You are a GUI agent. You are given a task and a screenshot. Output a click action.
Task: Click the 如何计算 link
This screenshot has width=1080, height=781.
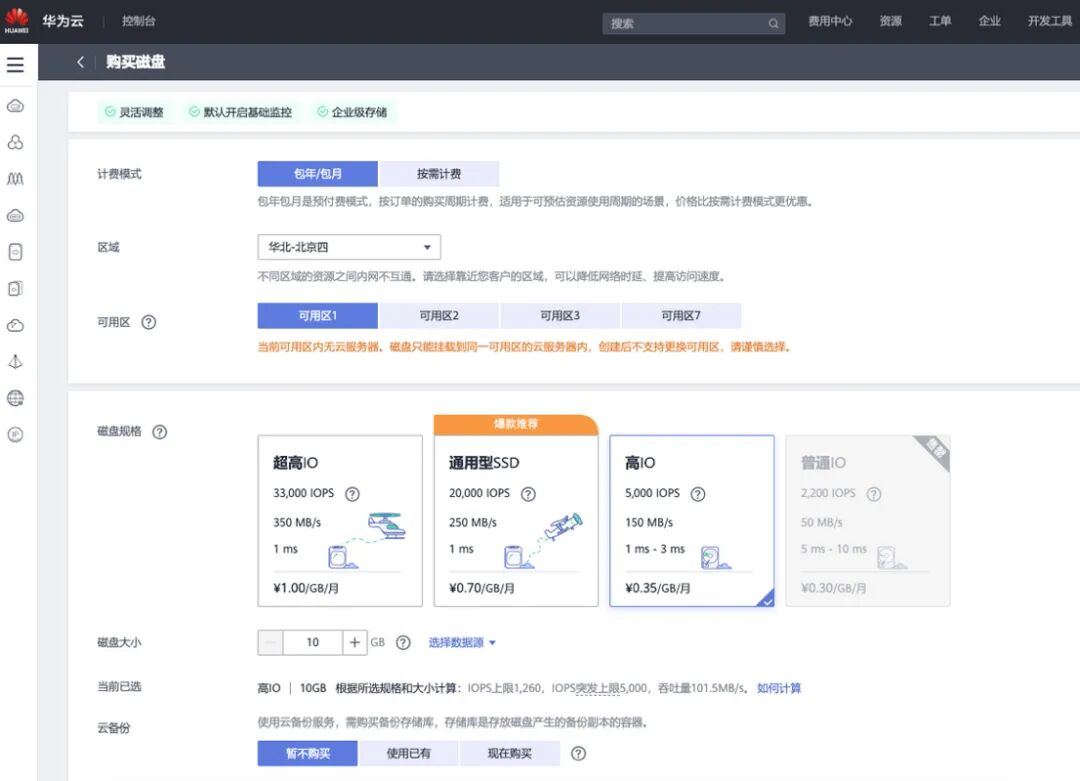pos(779,688)
